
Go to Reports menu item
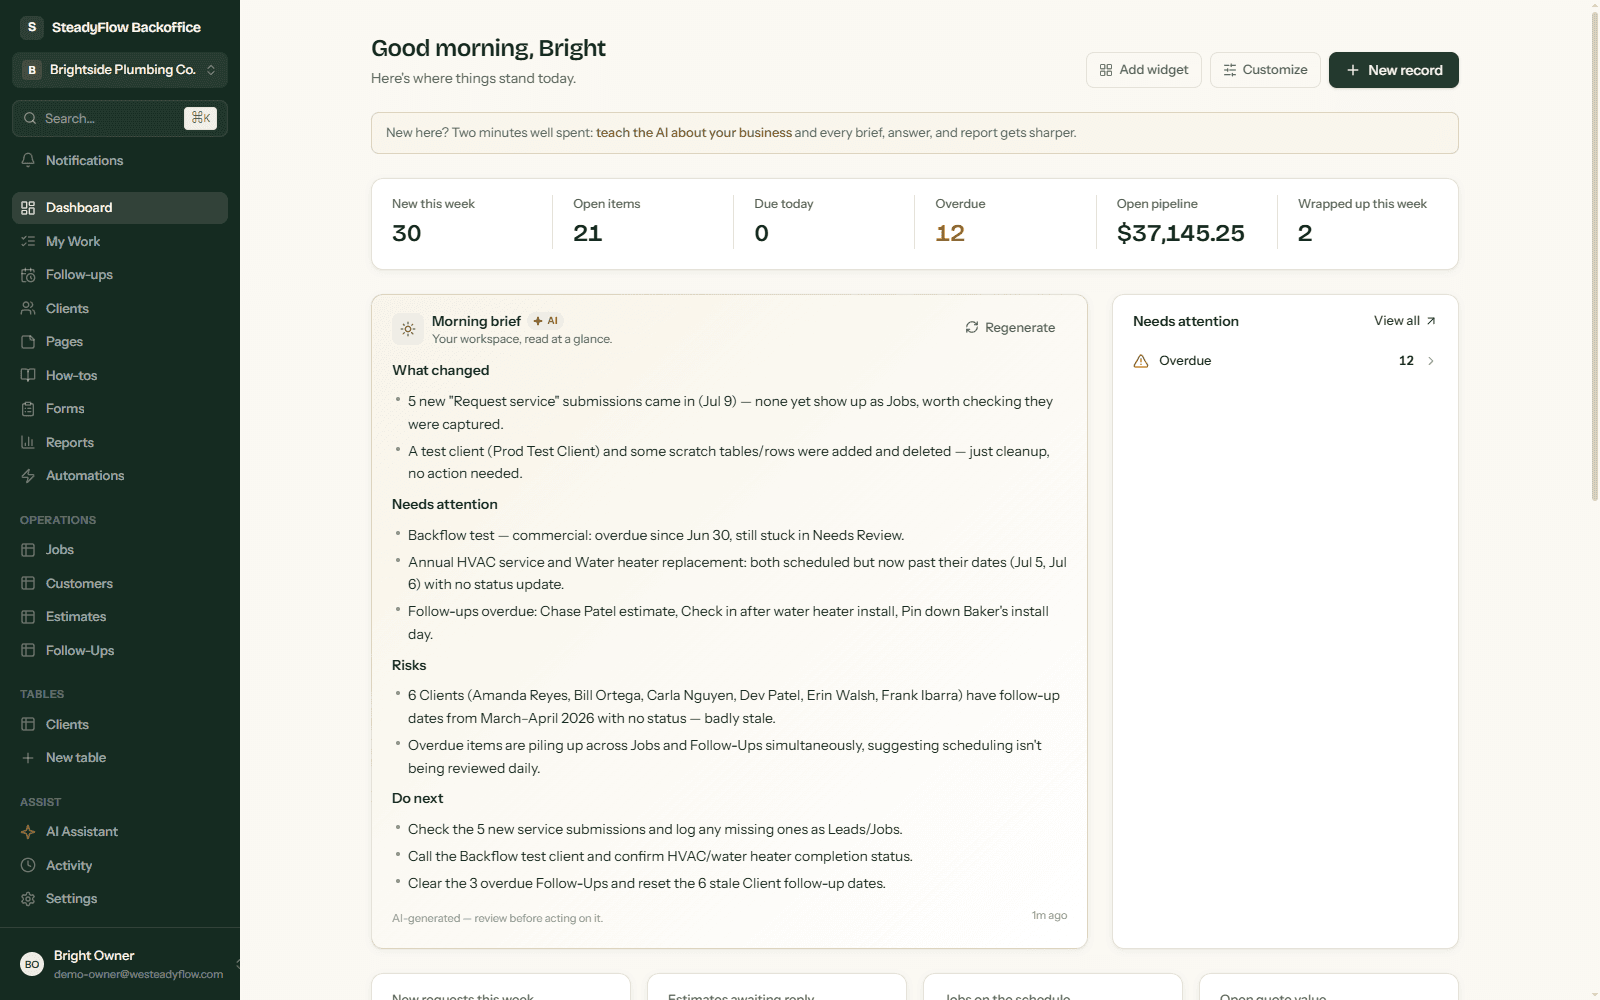120,442
